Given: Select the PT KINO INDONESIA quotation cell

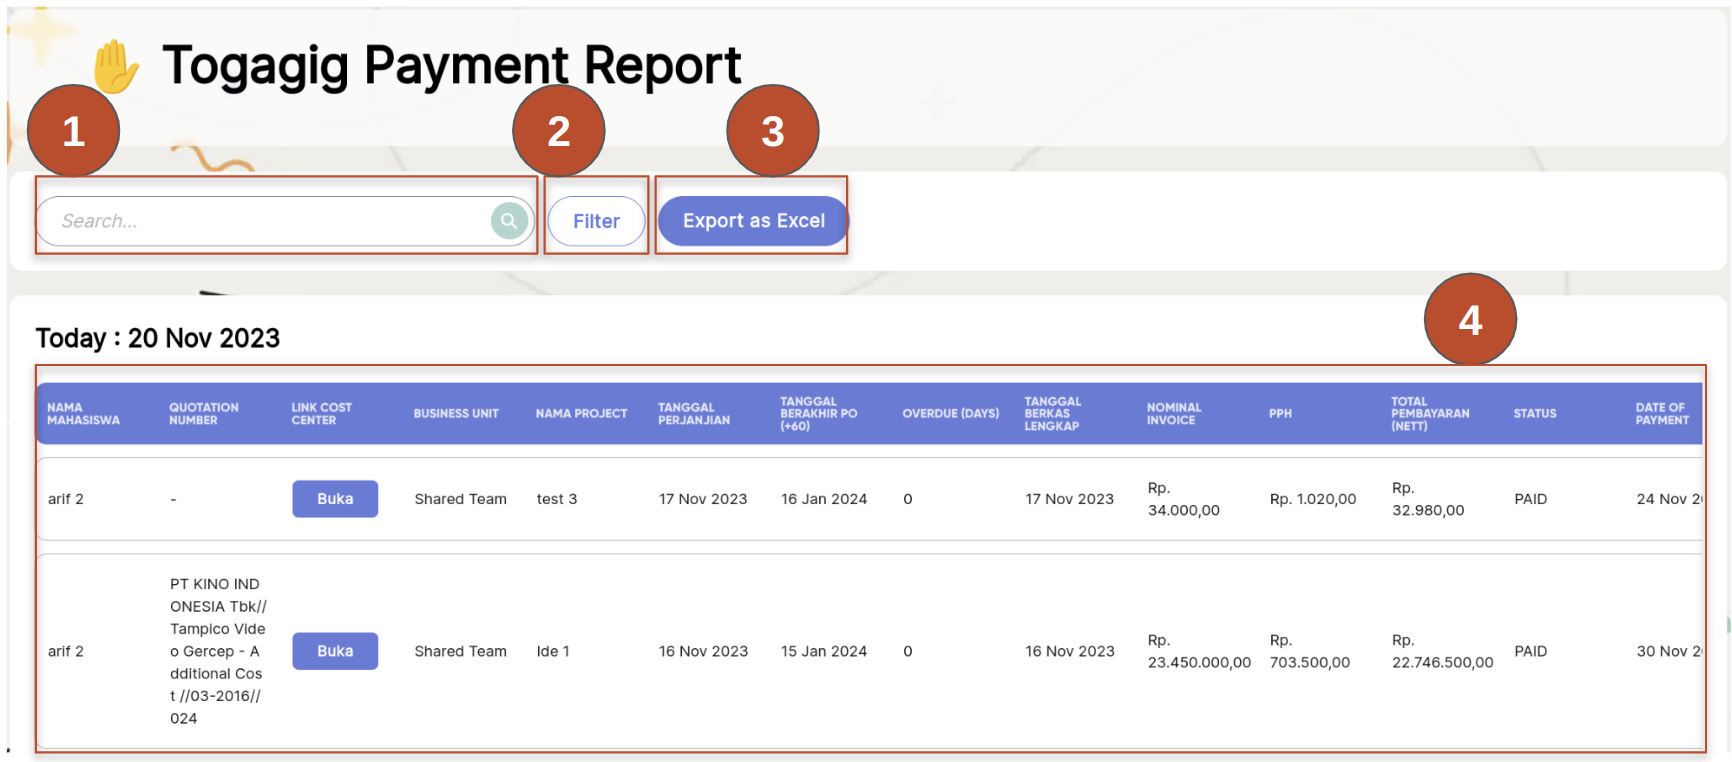Looking at the screenshot, I should click(x=217, y=651).
